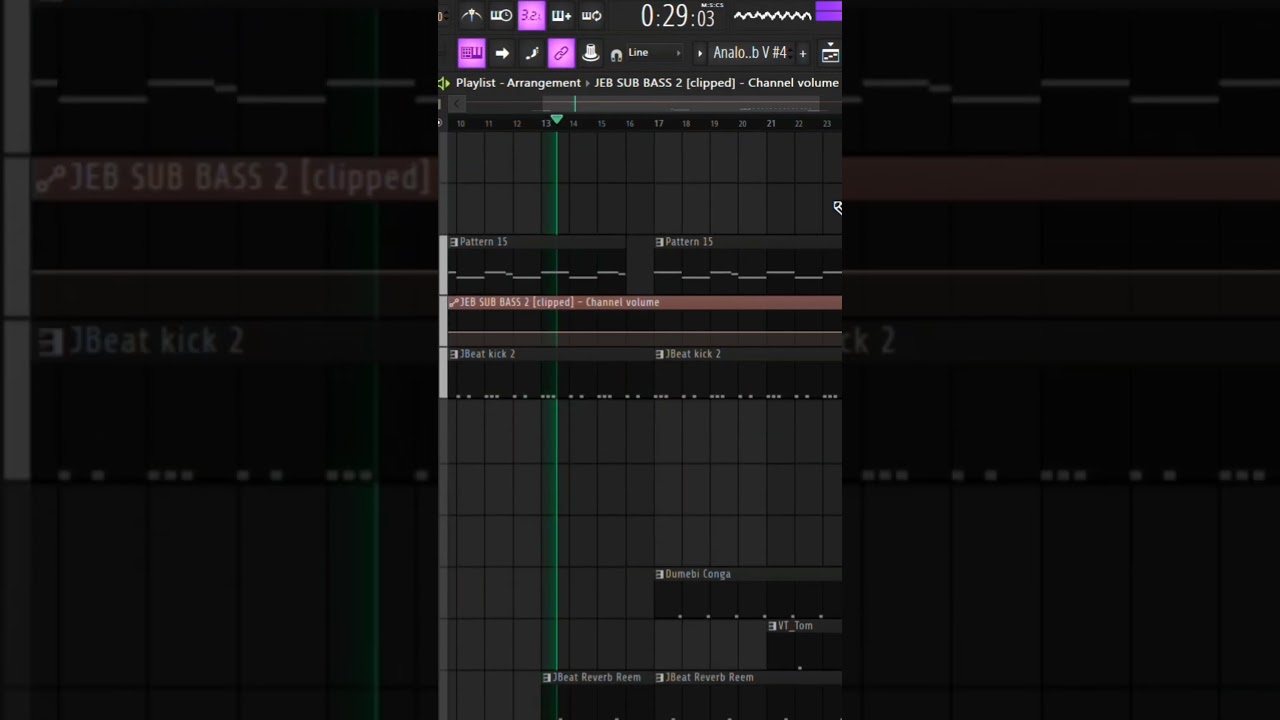Open the playlist view icon
This screenshot has height=720, width=1280.
[x=830, y=53]
